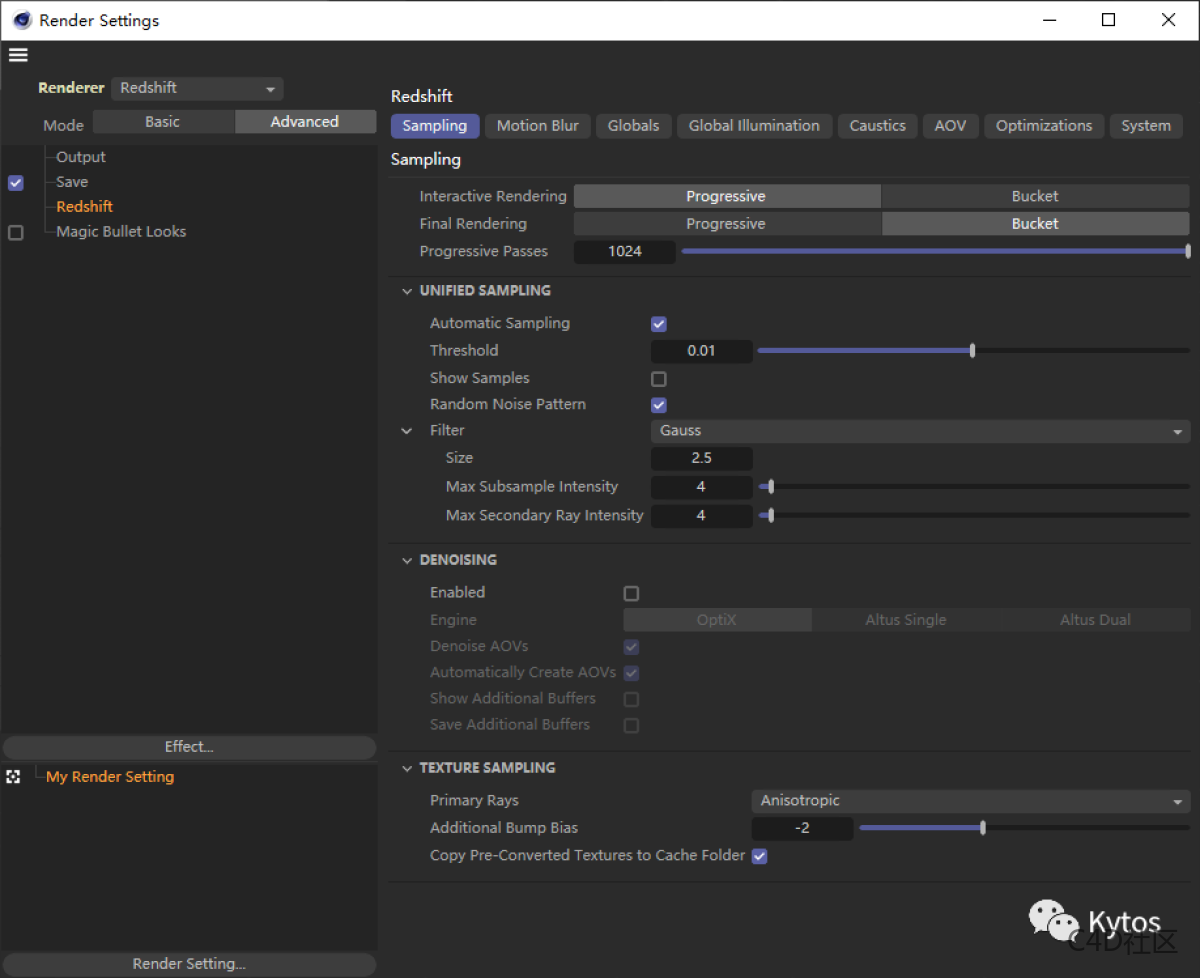This screenshot has height=978, width=1200.
Task: Set Interactive Rendering to Bucket
Action: tap(1034, 195)
